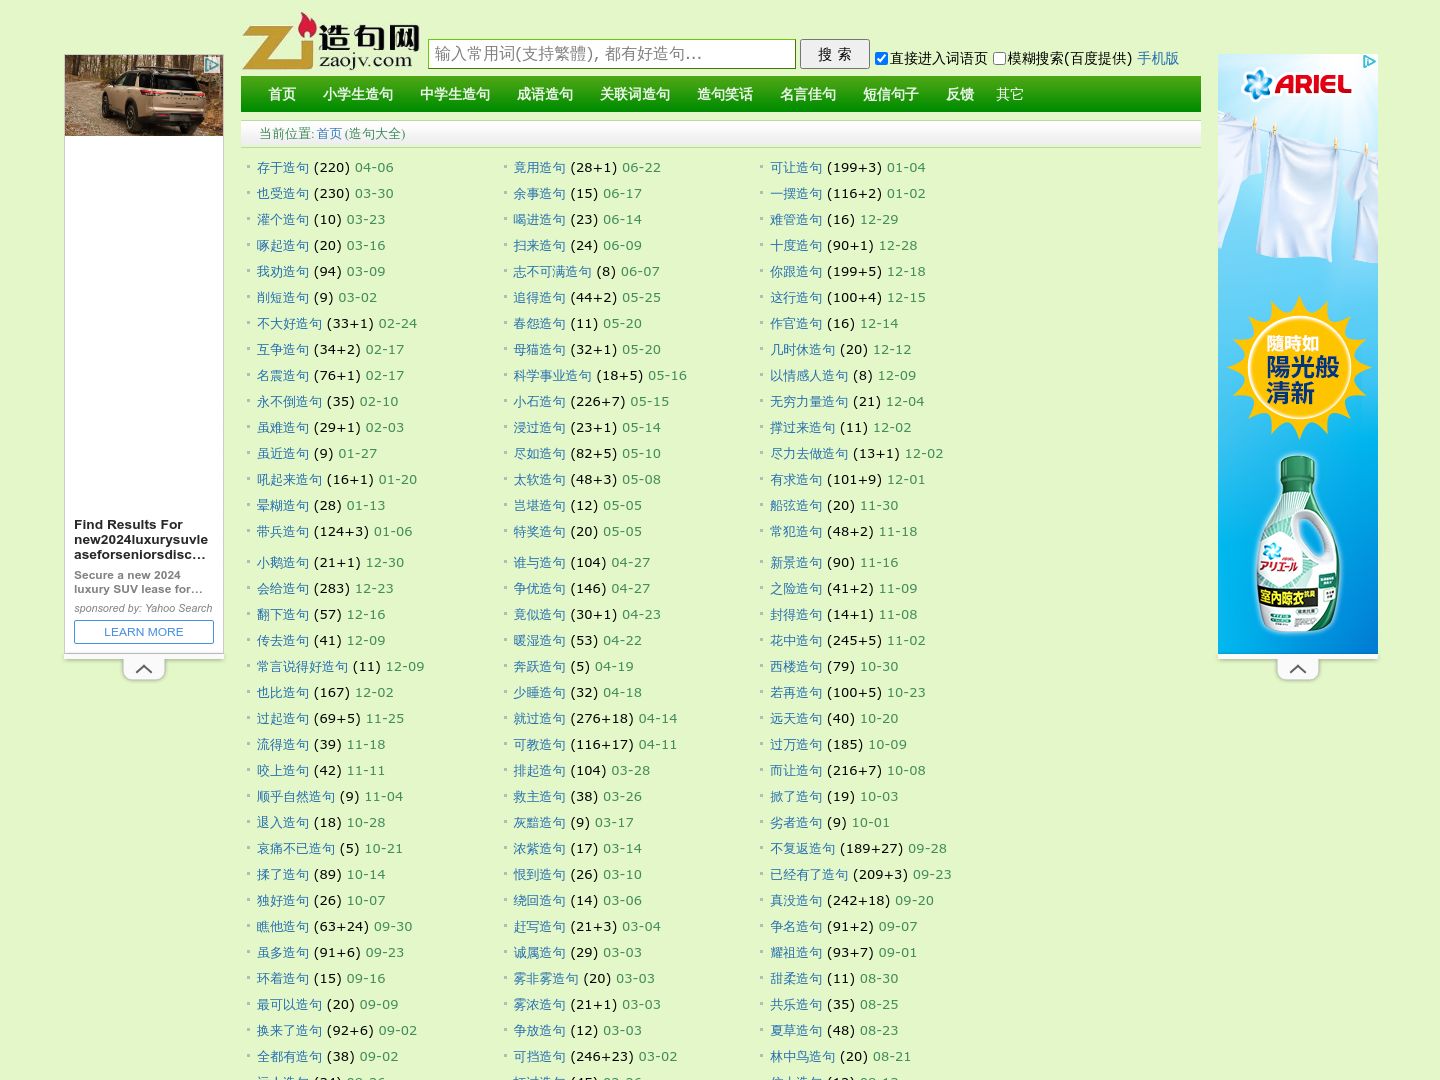The image size is (1440, 1080).
Task: Click the 搜索 button
Action: tap(835, 54)
